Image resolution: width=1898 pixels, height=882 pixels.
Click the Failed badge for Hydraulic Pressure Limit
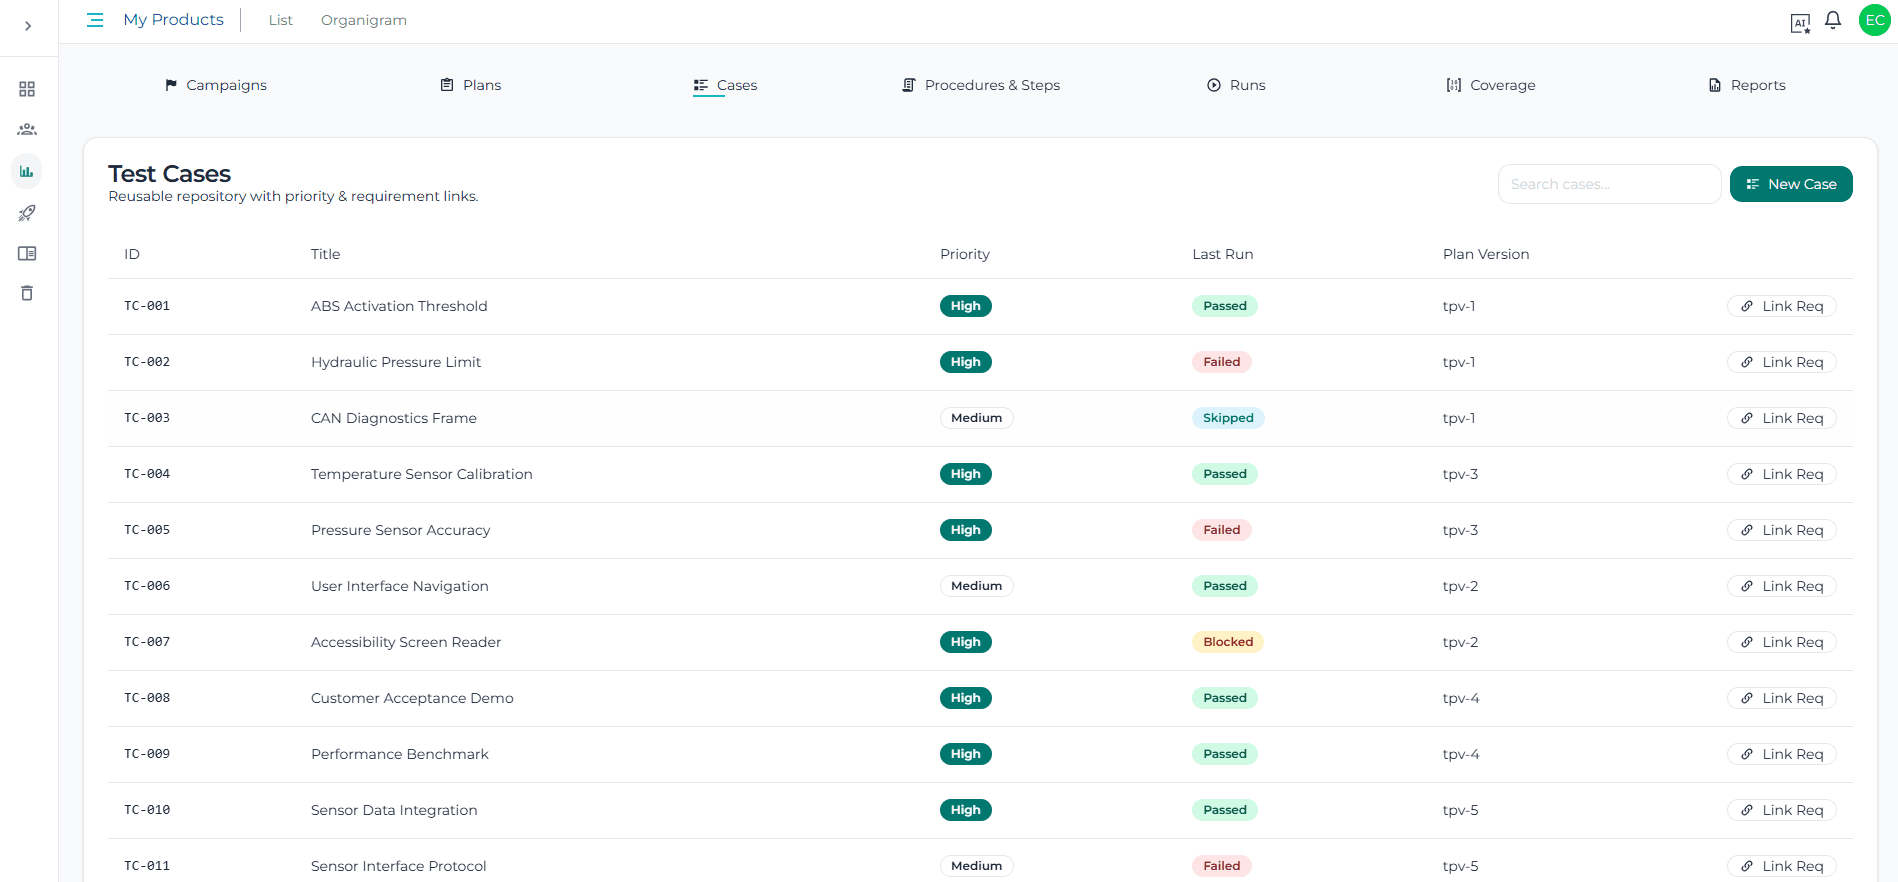1221,362
